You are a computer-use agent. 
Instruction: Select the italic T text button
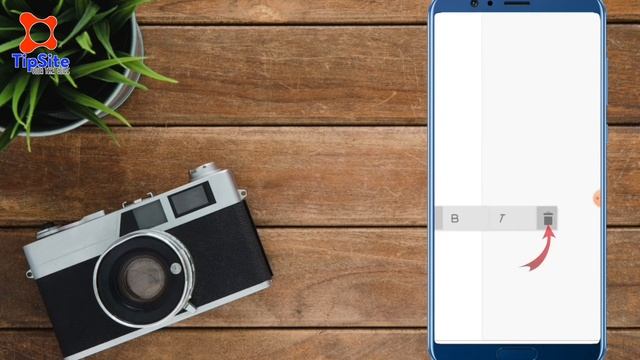[x=502, y=218]
